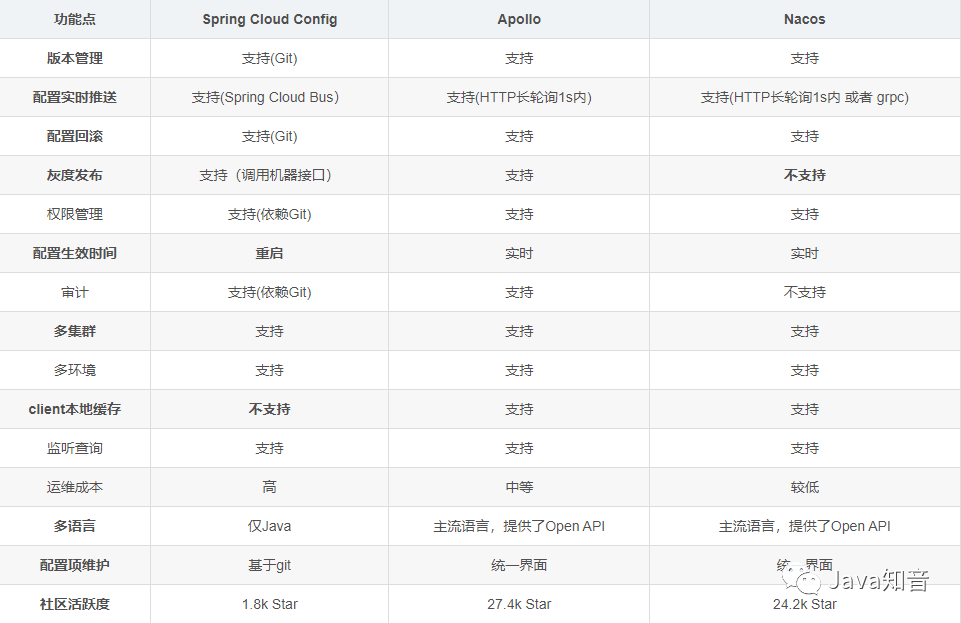This screenshot has width=961, height=623.
Task: Click Nacos 支持 cell in 版本管理 row
Action: pyautogui.click(x=805, y=58)
